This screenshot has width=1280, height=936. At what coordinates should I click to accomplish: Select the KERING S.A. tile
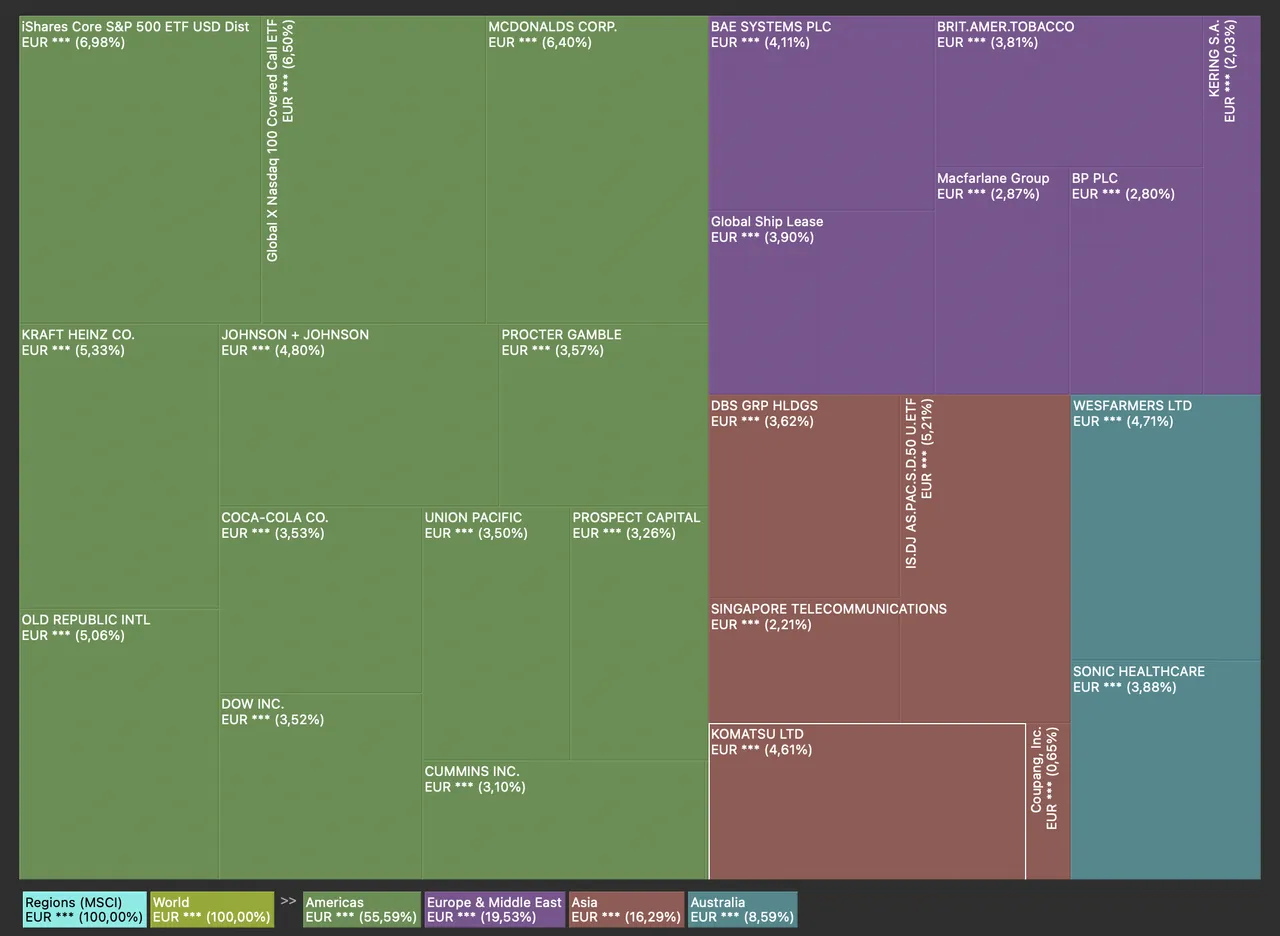[x=1232, y=205]
